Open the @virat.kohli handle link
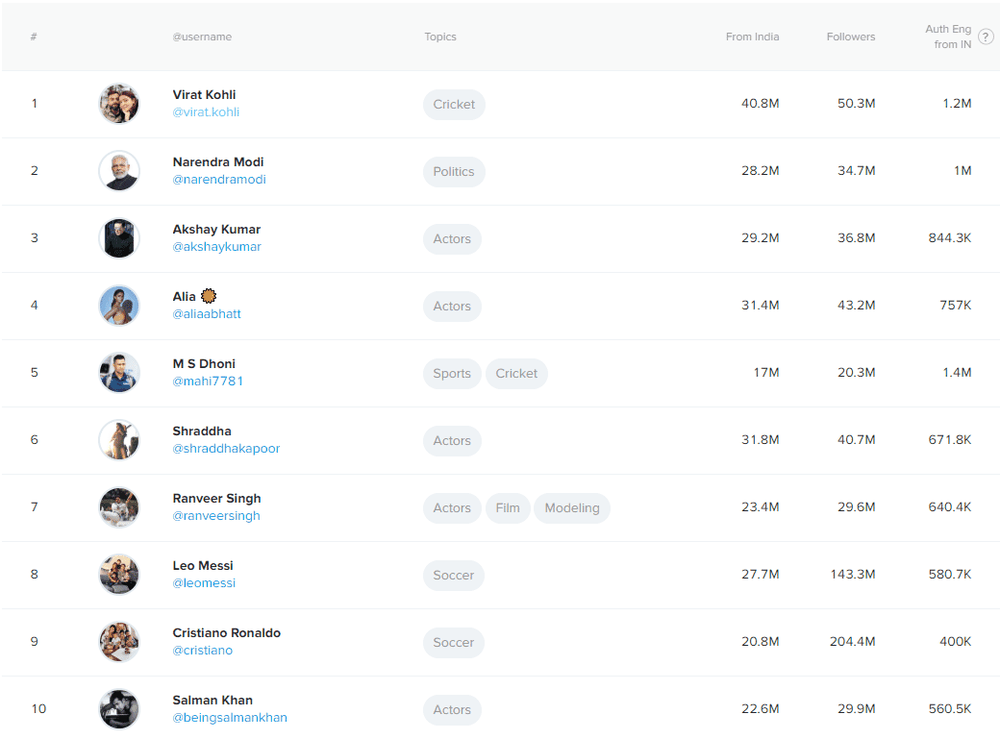Image resolution: width=1000 pixels, height=739 pixels. [x=206, y=112]
